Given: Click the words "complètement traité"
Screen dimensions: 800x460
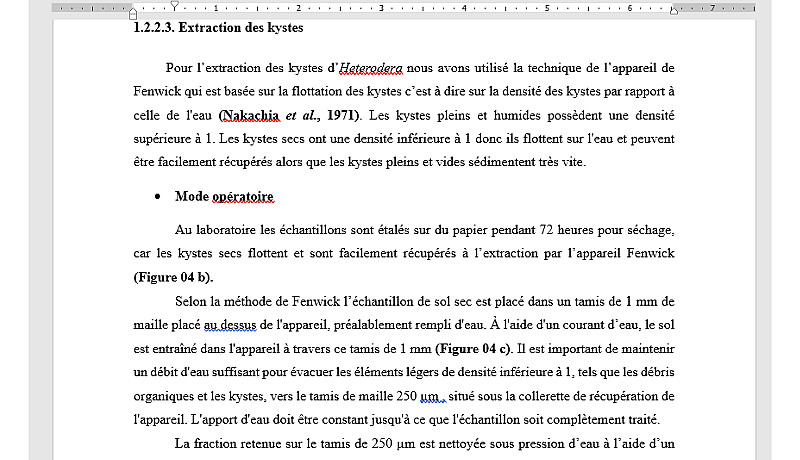Looking at the screenshot, I should point(604,420).
